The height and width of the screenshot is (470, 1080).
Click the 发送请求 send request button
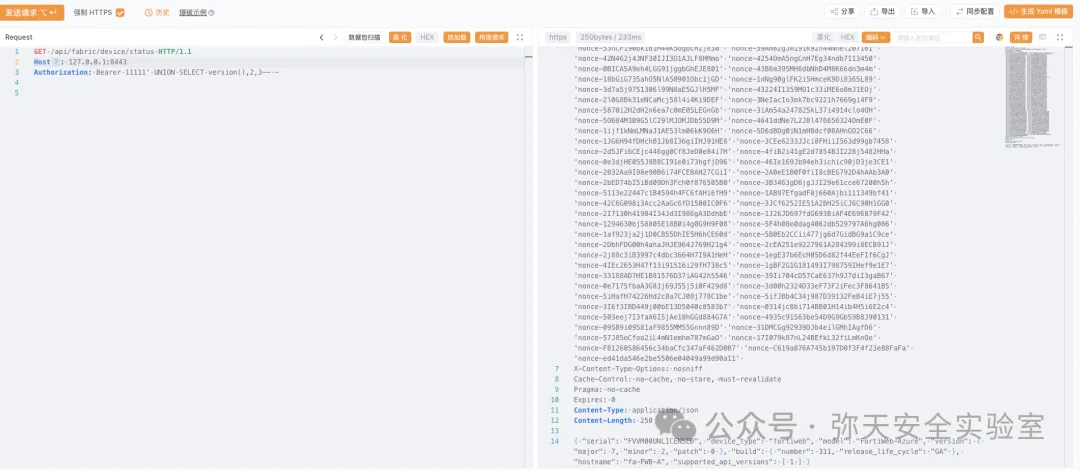(x=33, y=12)
